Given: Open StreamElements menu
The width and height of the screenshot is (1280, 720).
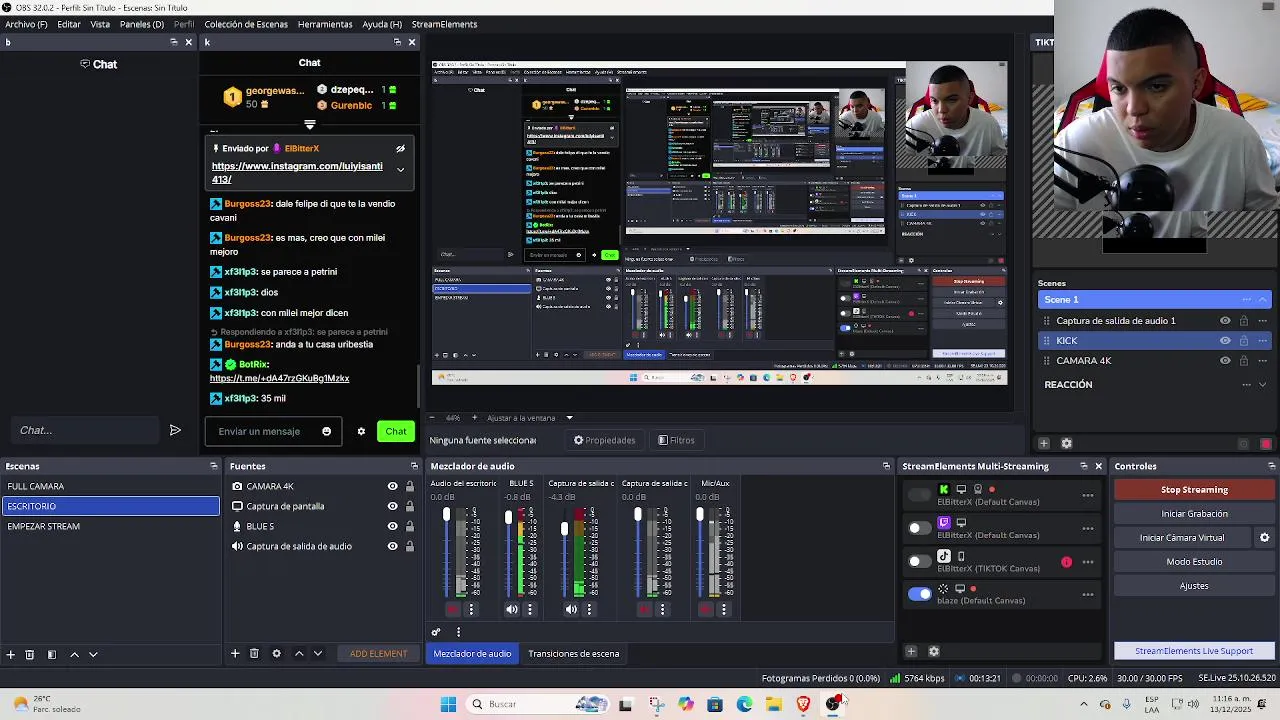Looking at the screenshot, I should click(444, 24).
